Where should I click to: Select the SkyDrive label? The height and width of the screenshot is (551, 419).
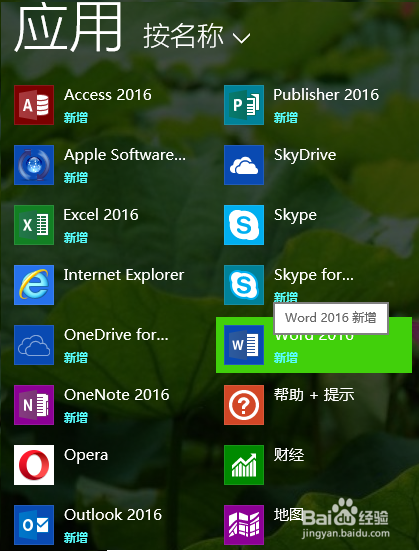[305, 155]
